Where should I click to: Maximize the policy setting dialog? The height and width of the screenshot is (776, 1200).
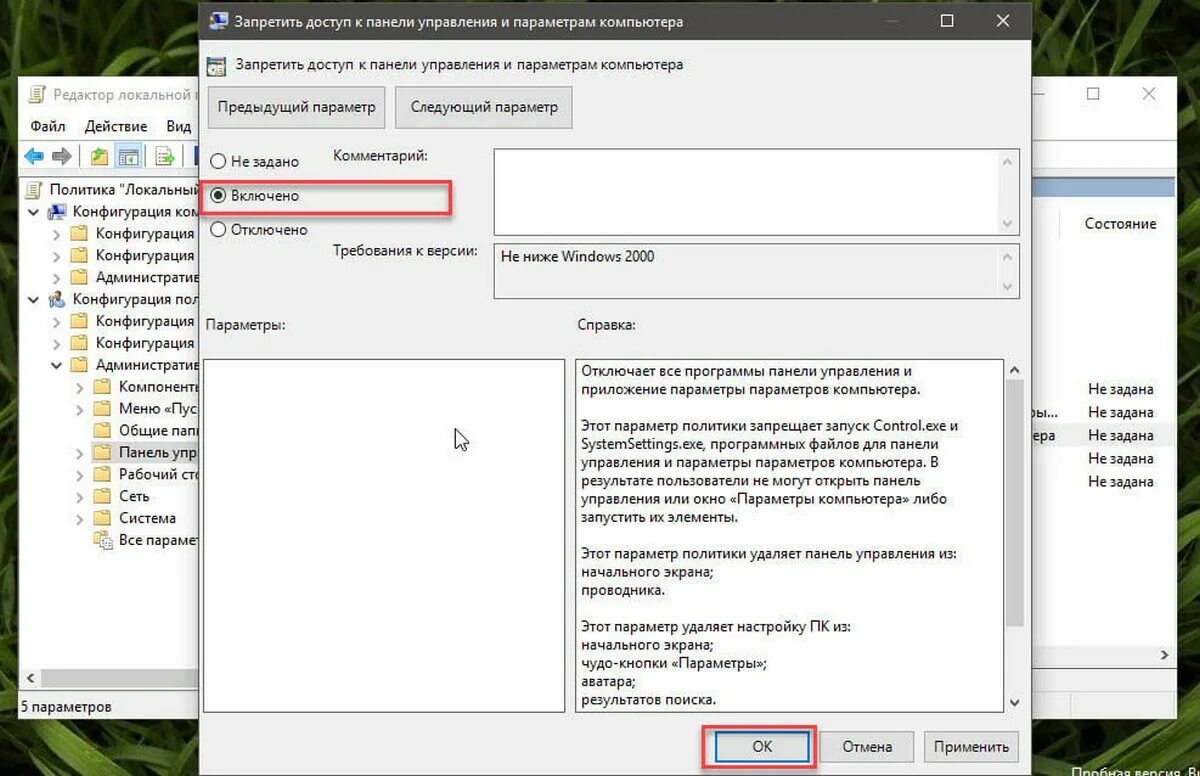(x=947, y=21)
